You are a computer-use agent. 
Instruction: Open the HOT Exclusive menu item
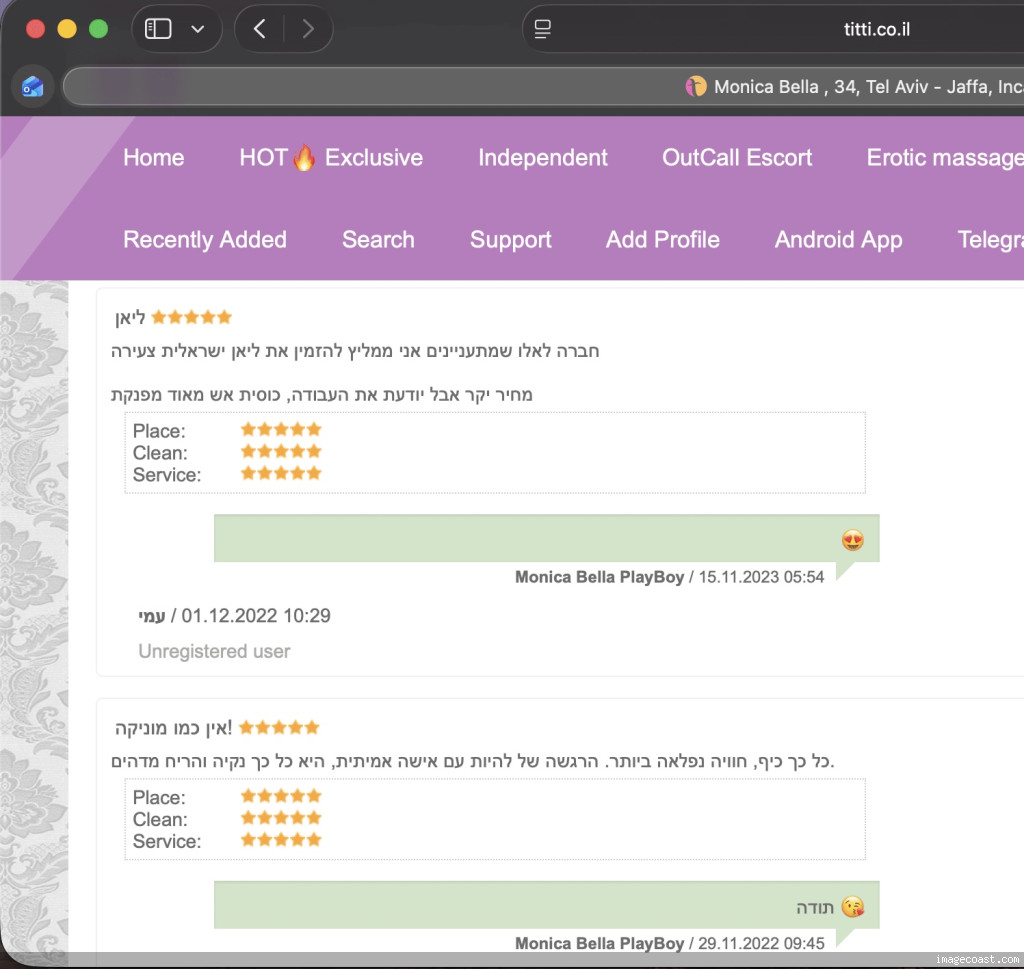[330, 157]
